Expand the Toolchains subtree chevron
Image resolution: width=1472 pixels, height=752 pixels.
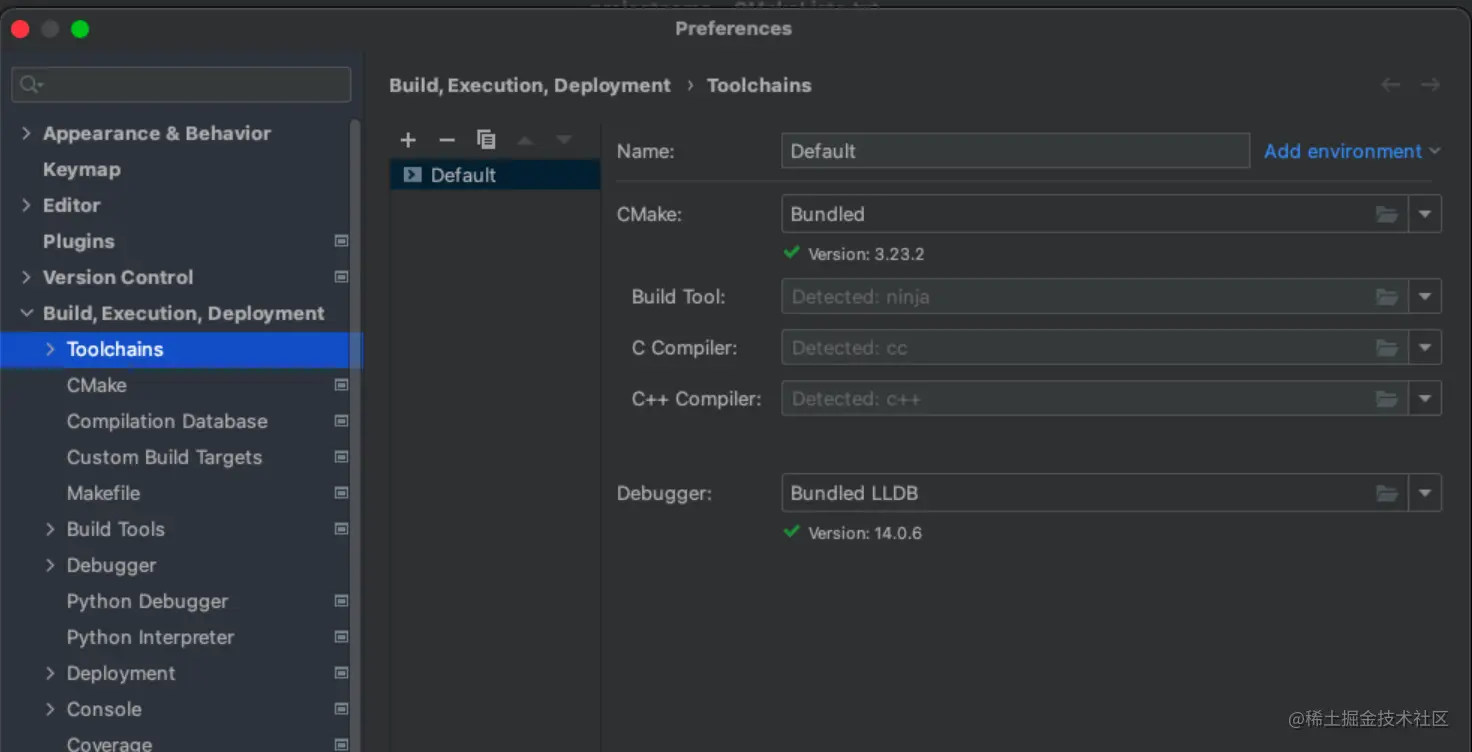click(50, 349)
